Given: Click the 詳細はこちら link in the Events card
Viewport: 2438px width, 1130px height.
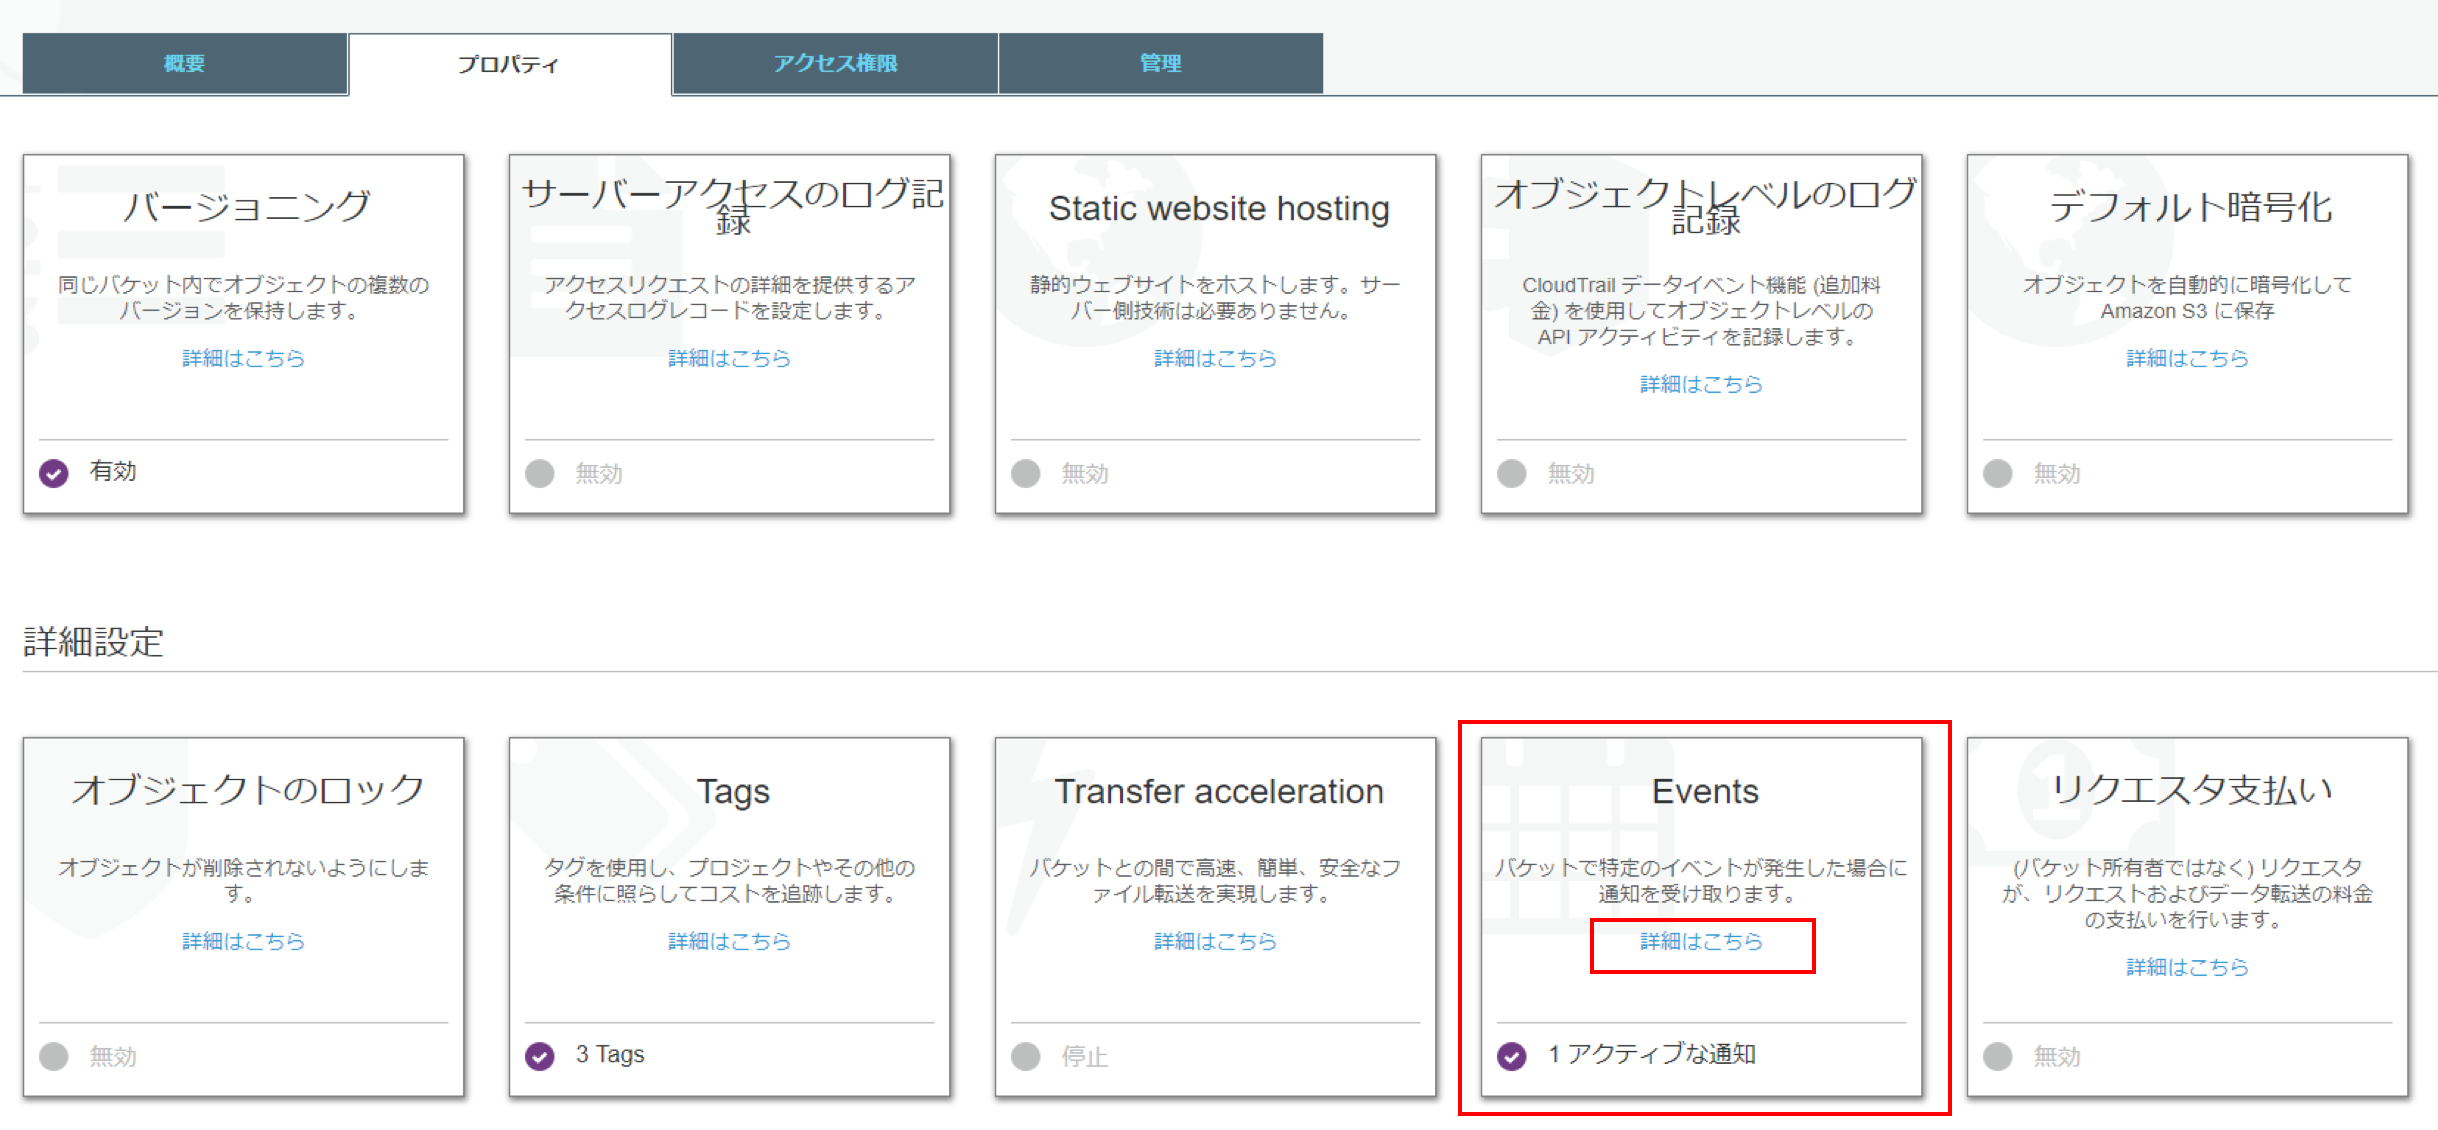Looking at the screenshot, I should coord(1701,941).
